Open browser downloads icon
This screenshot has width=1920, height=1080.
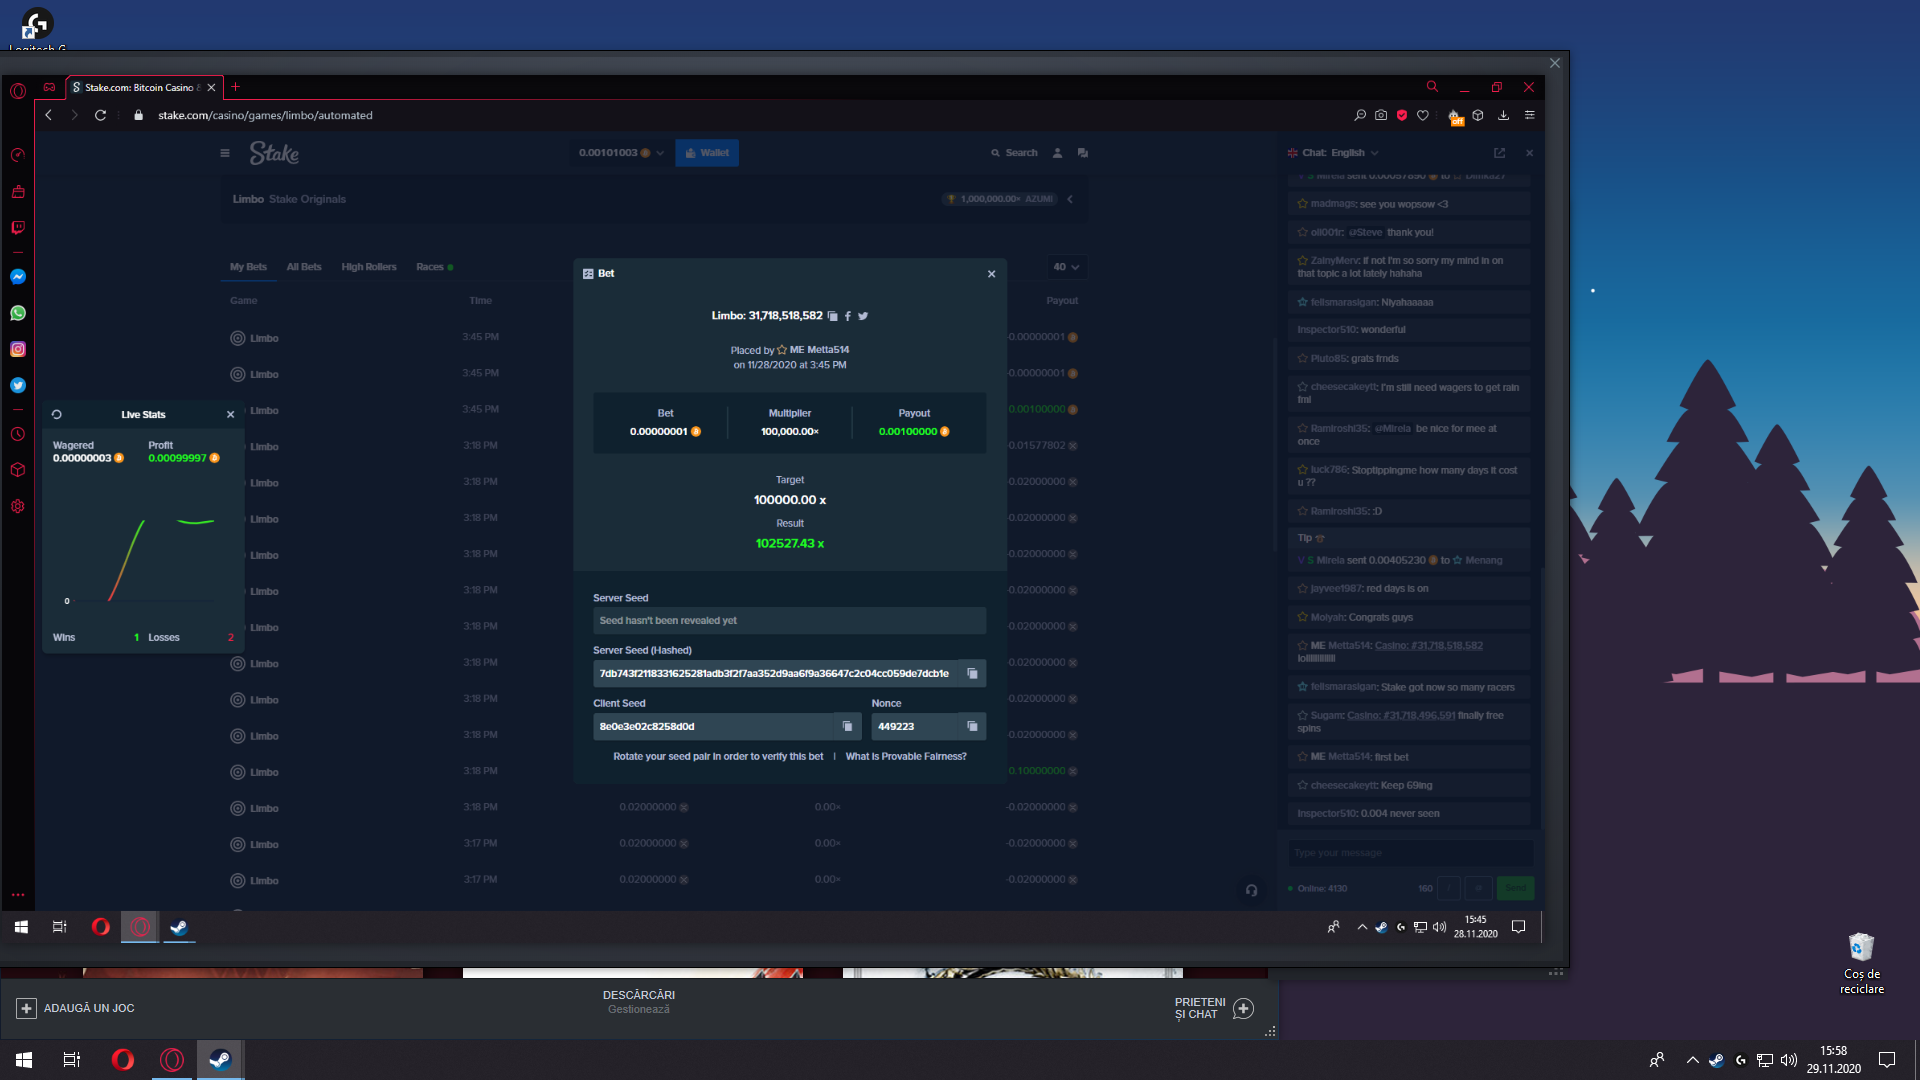[1503, 115]
